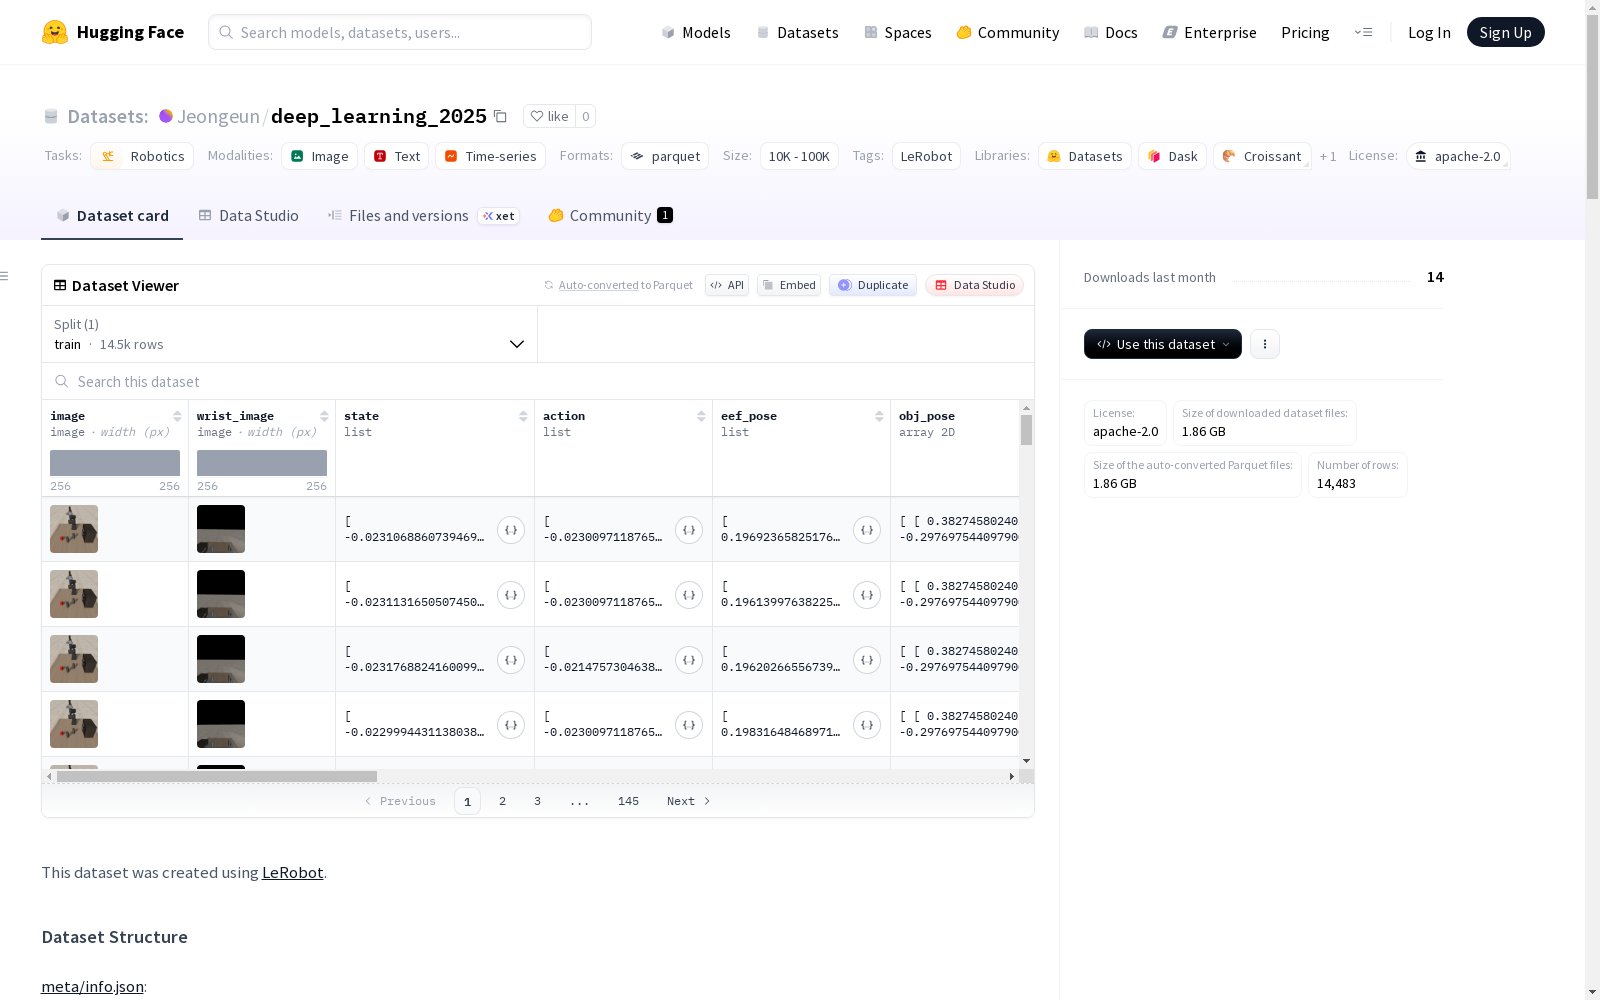Expand the eef_pose cell starting 0.19831648468971

pyautogui.click(x=867, y=725)
